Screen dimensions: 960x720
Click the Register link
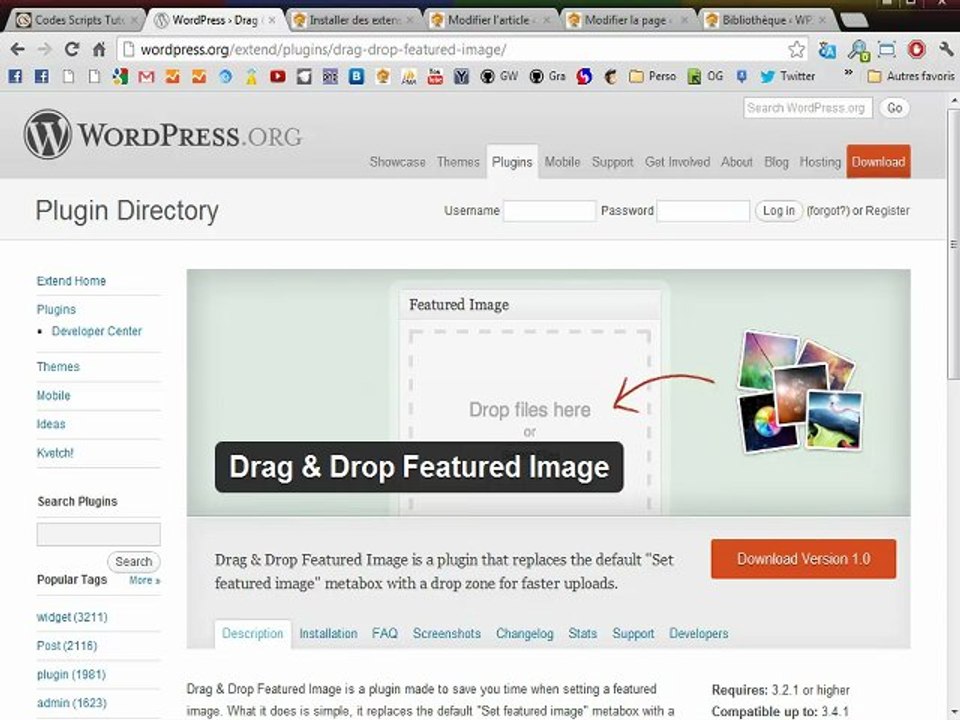point(887,211)
